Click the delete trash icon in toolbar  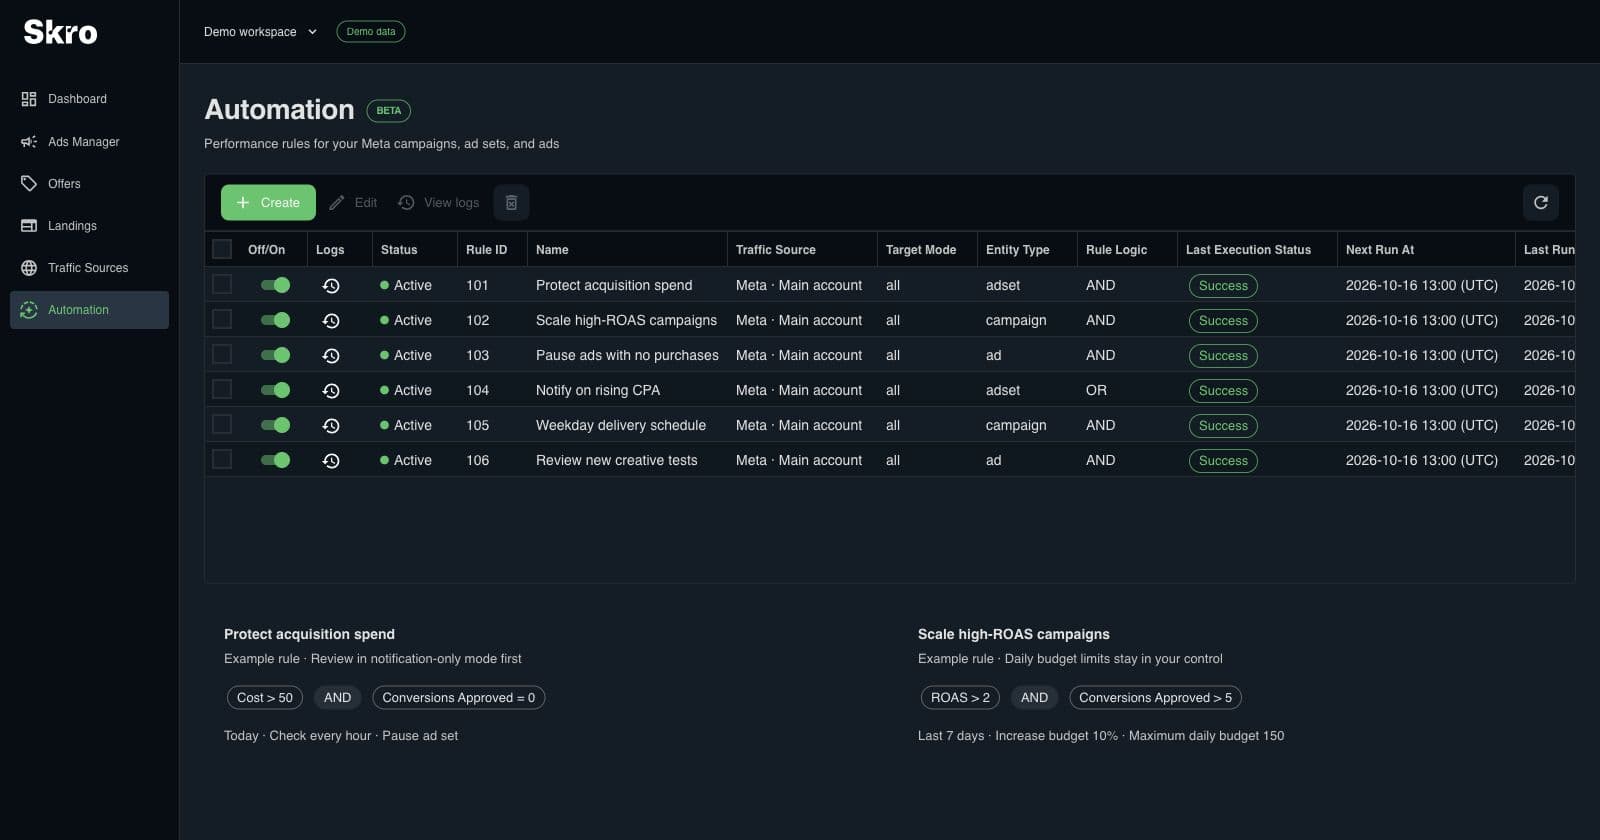point(511,202)
